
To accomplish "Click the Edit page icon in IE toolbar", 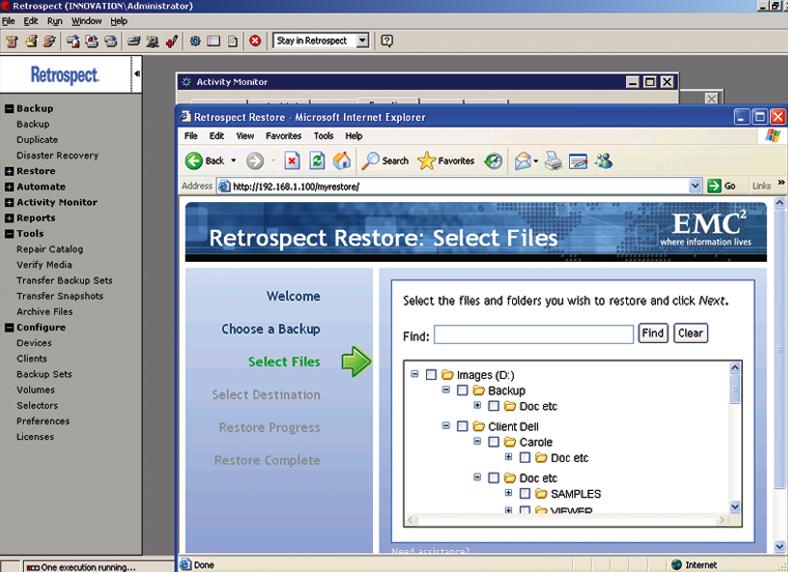I will (578, 161).
